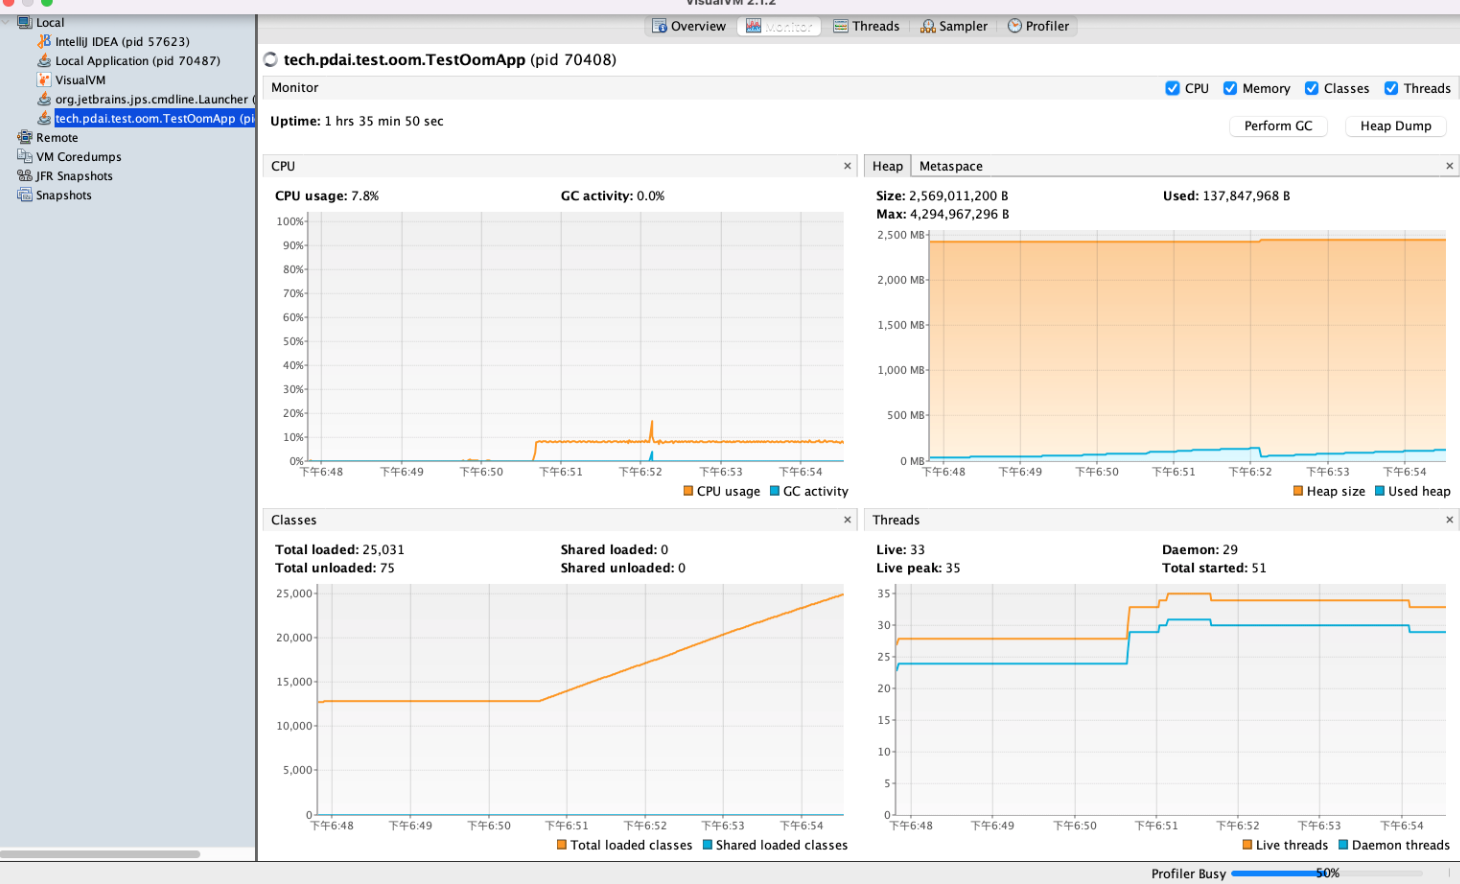Click the 'CPU usage: 7.8%' value
1460x884 pixels.
pyautogui.click(x=327, y=196)
